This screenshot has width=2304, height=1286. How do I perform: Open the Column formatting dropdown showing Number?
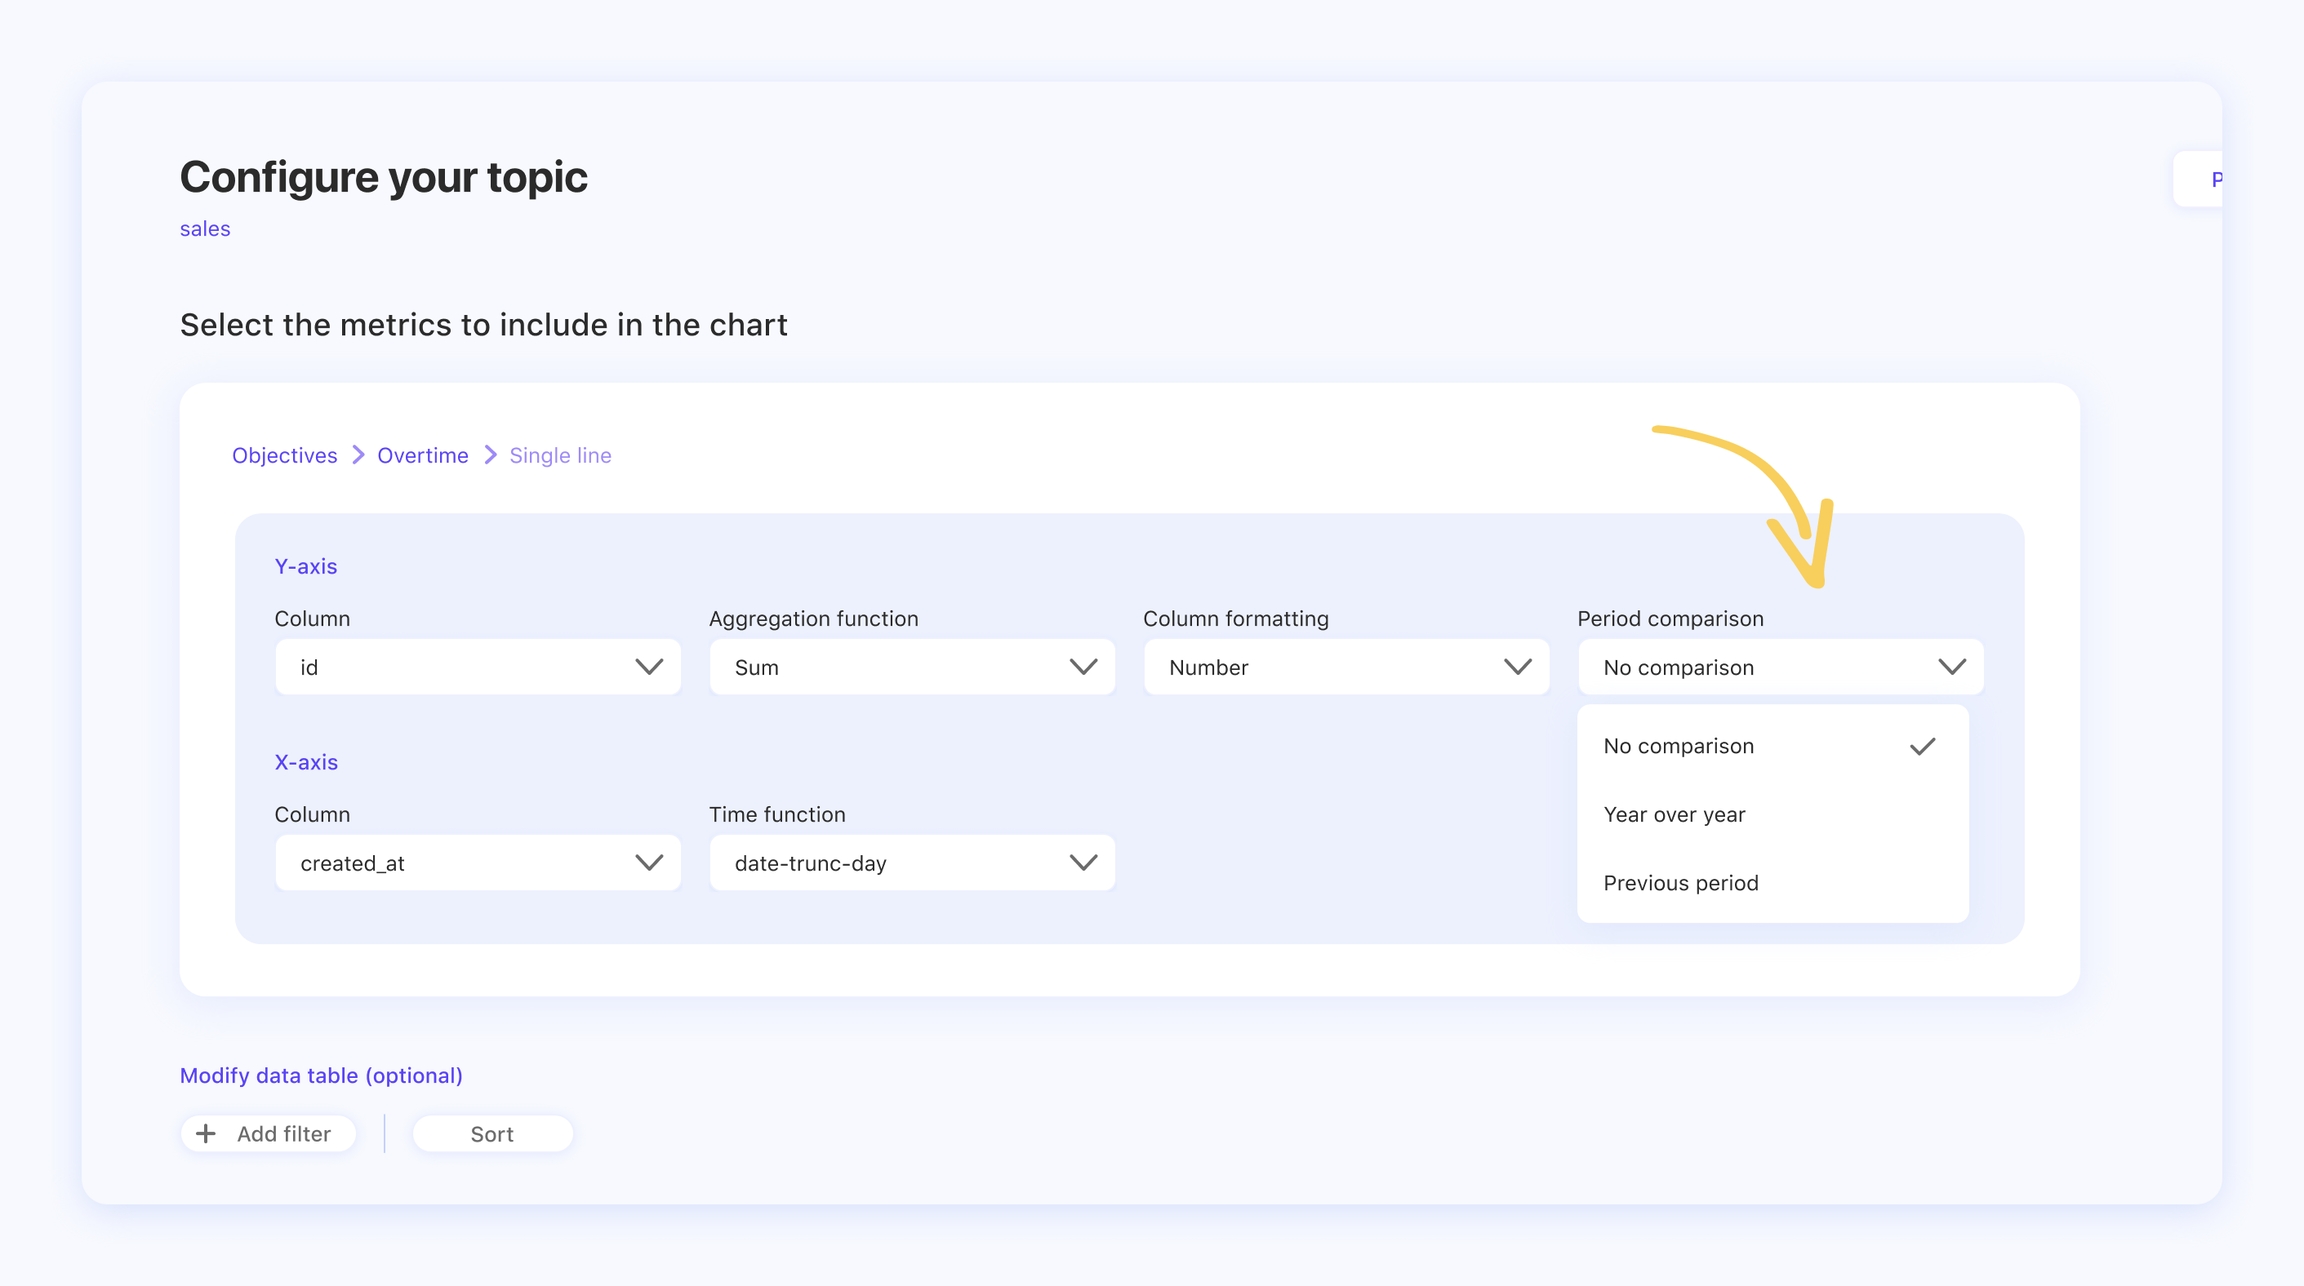(x=1346, y=667)
